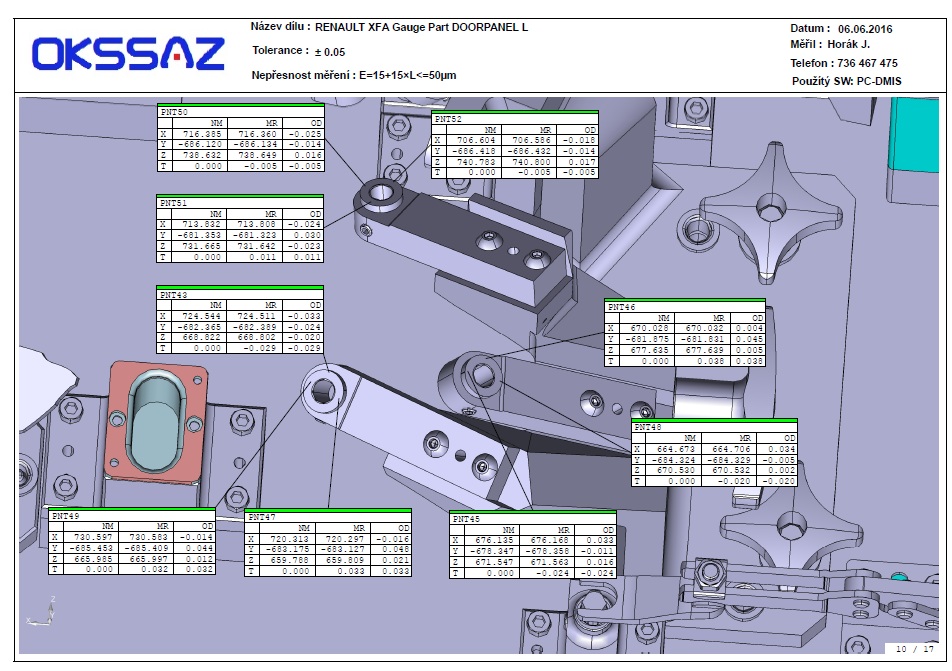Click Y deviation "0.048" in PNT47

tap(396, 550)
